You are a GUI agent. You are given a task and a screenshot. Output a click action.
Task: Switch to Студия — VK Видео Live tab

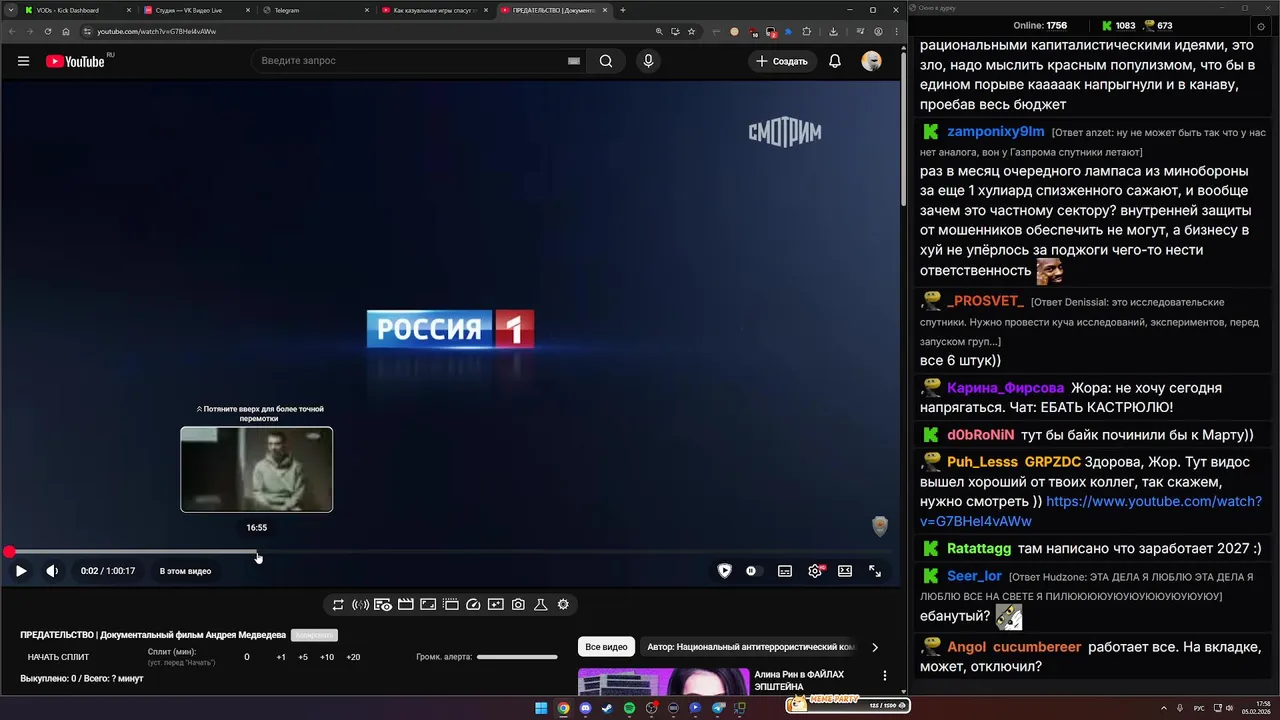tap(195, 10)
